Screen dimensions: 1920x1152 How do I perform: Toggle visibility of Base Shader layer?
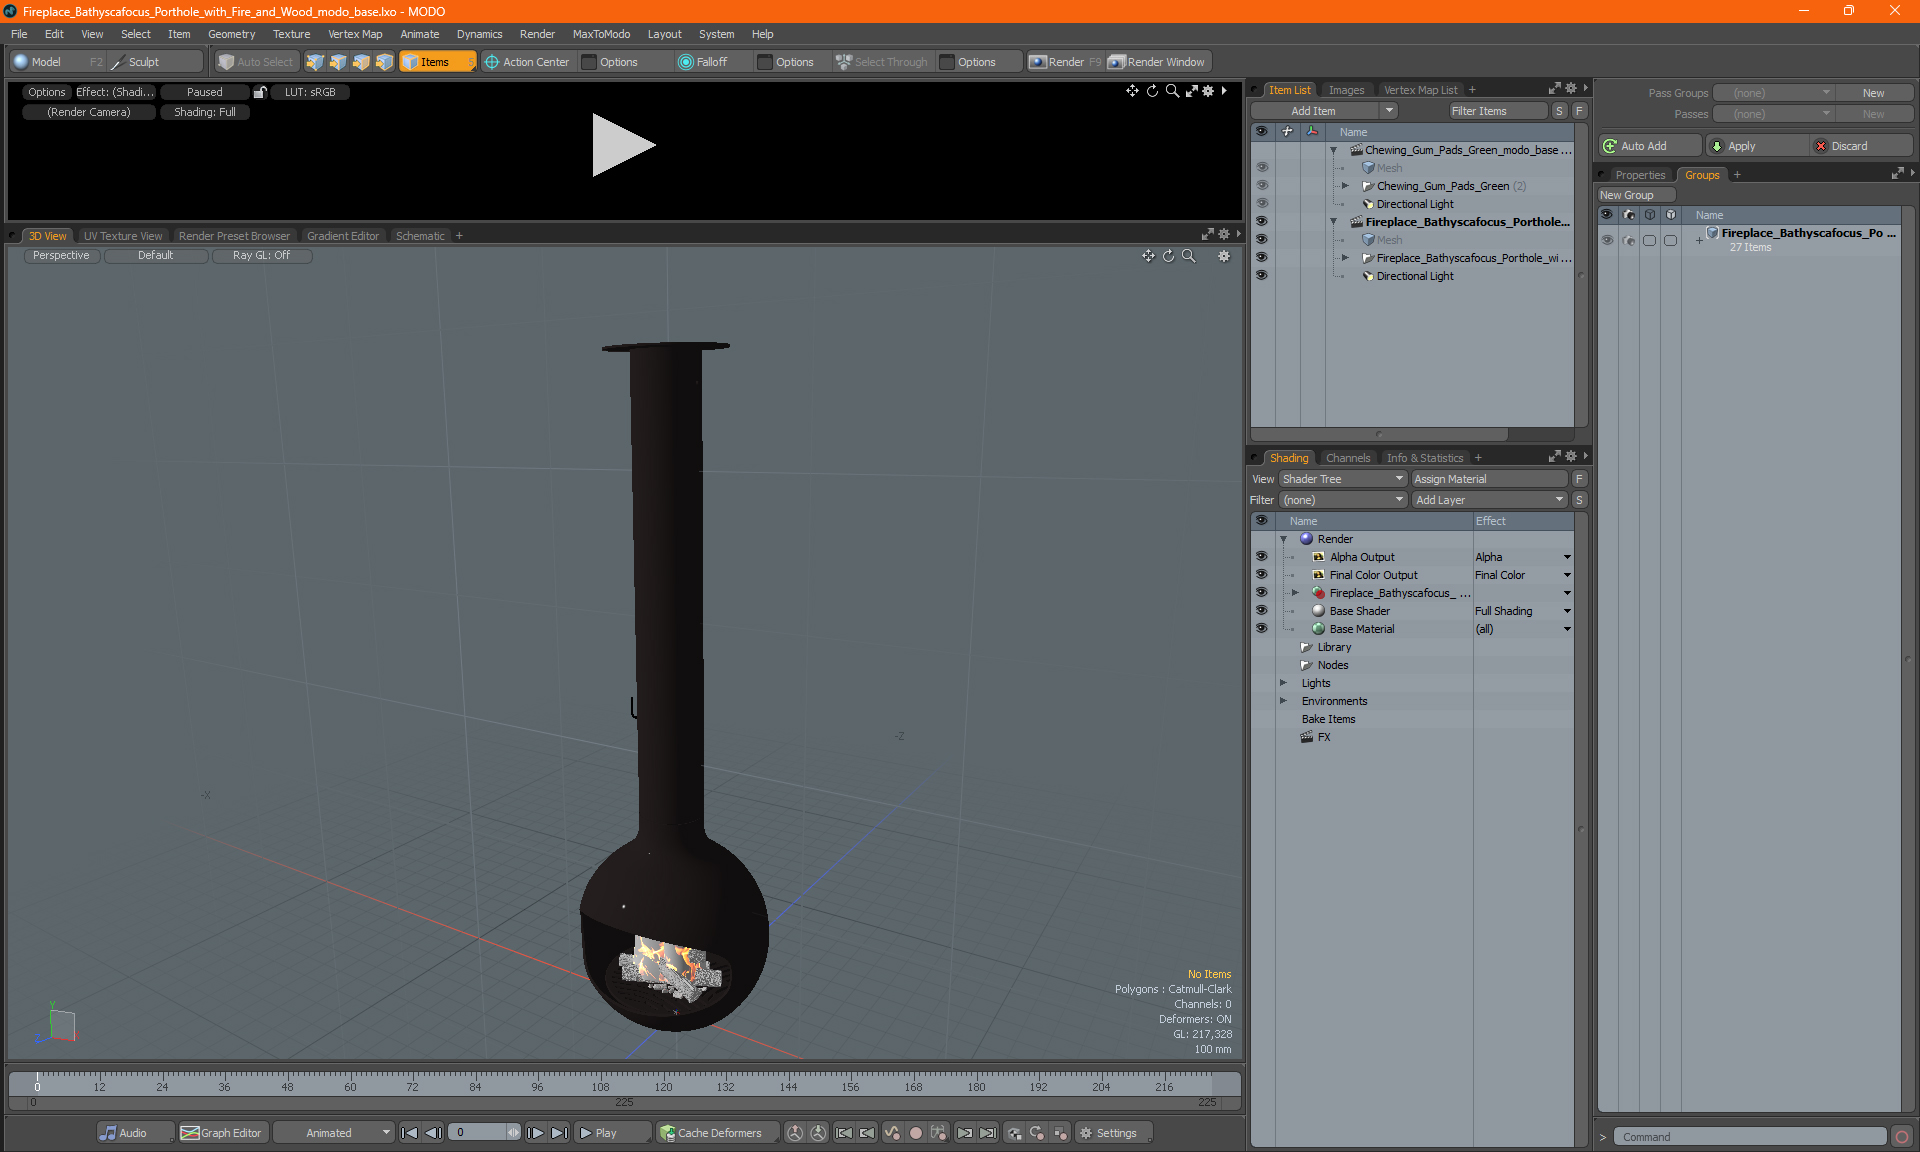tap(1262, 611)
